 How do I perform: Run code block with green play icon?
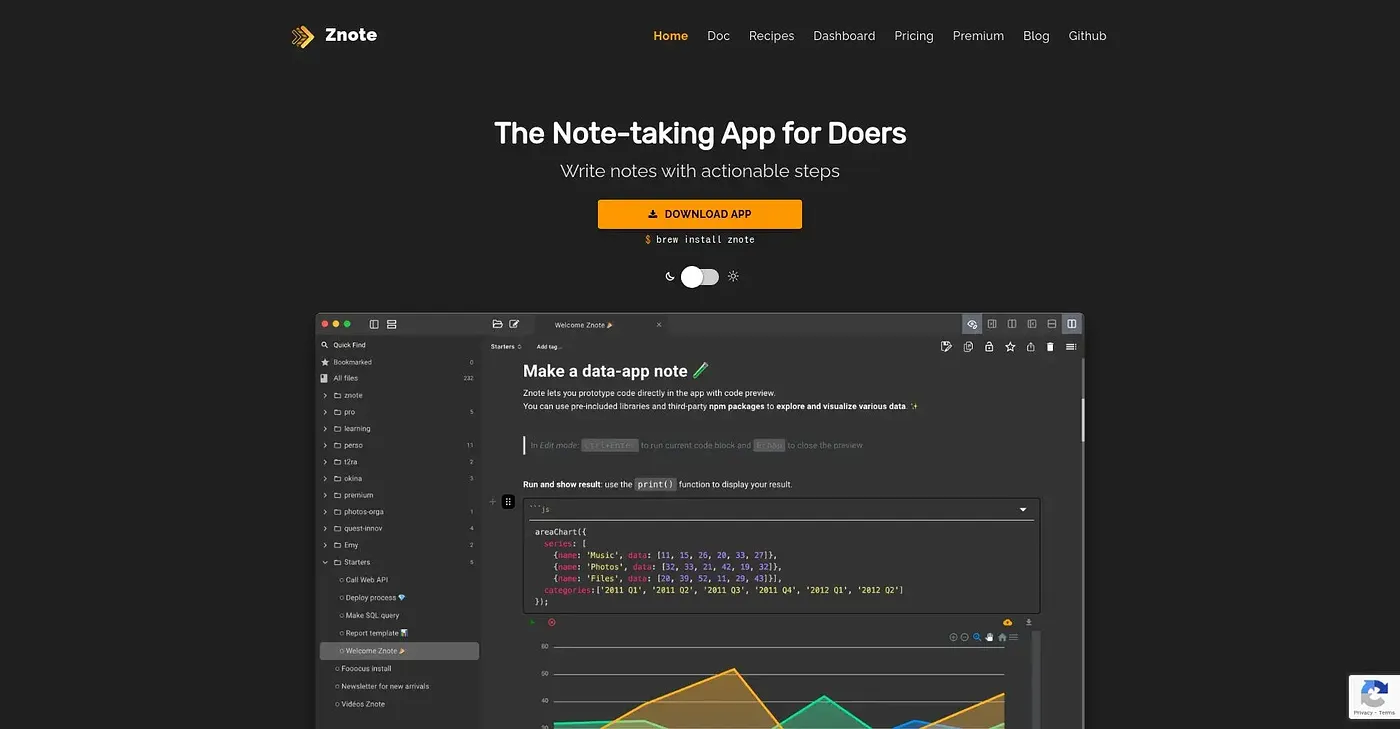(x=533, y=622)
